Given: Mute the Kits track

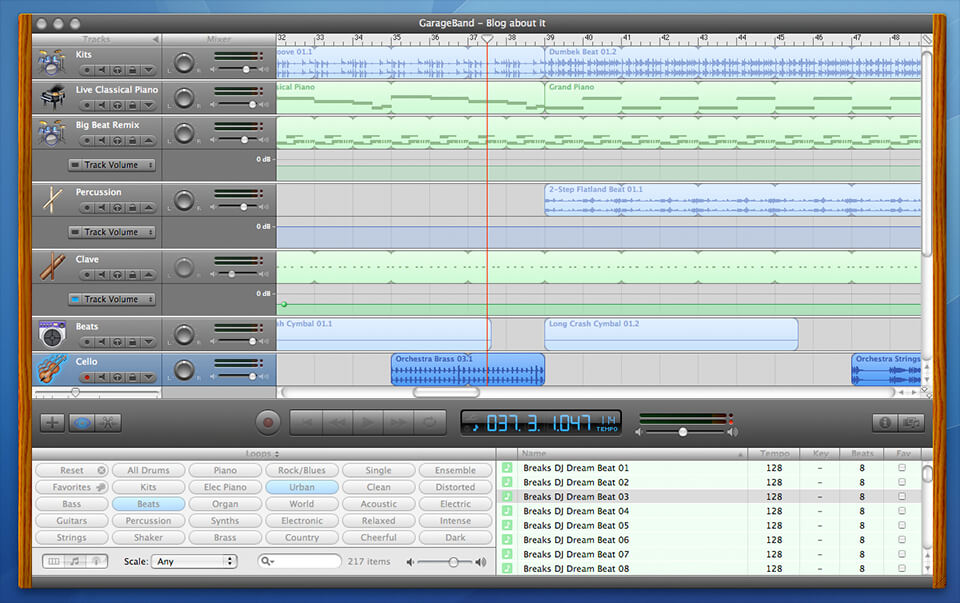Looking at the screenshot, I should (x=102, y=70).
